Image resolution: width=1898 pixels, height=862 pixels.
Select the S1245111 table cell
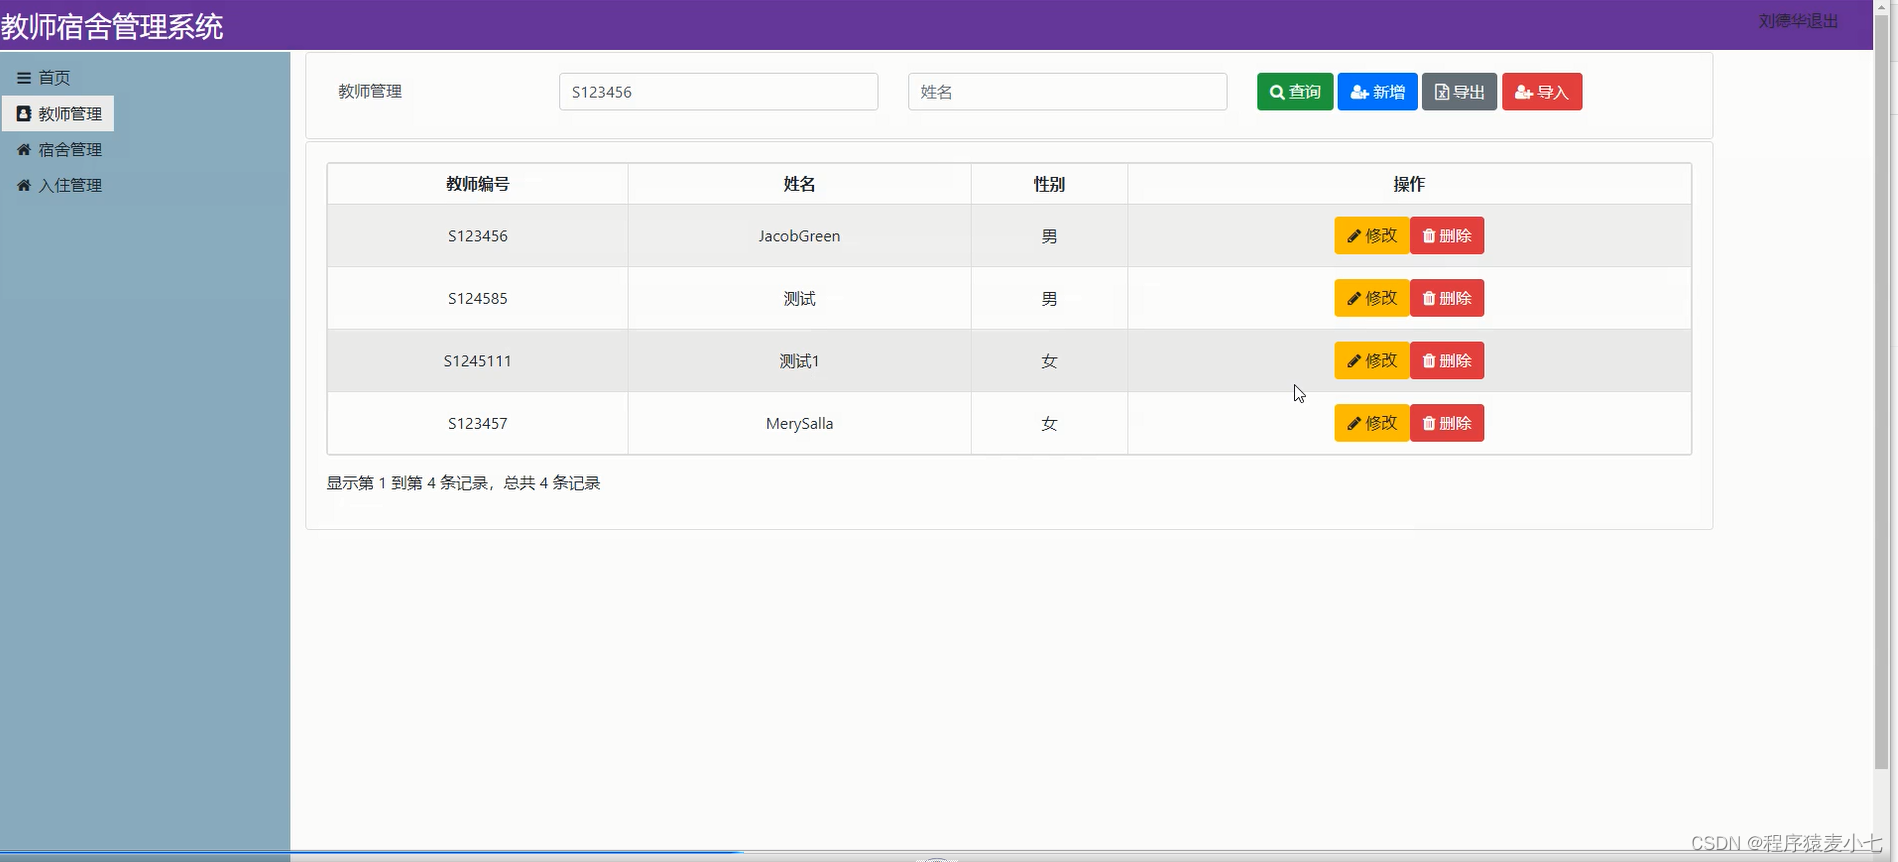coord(478,361)
